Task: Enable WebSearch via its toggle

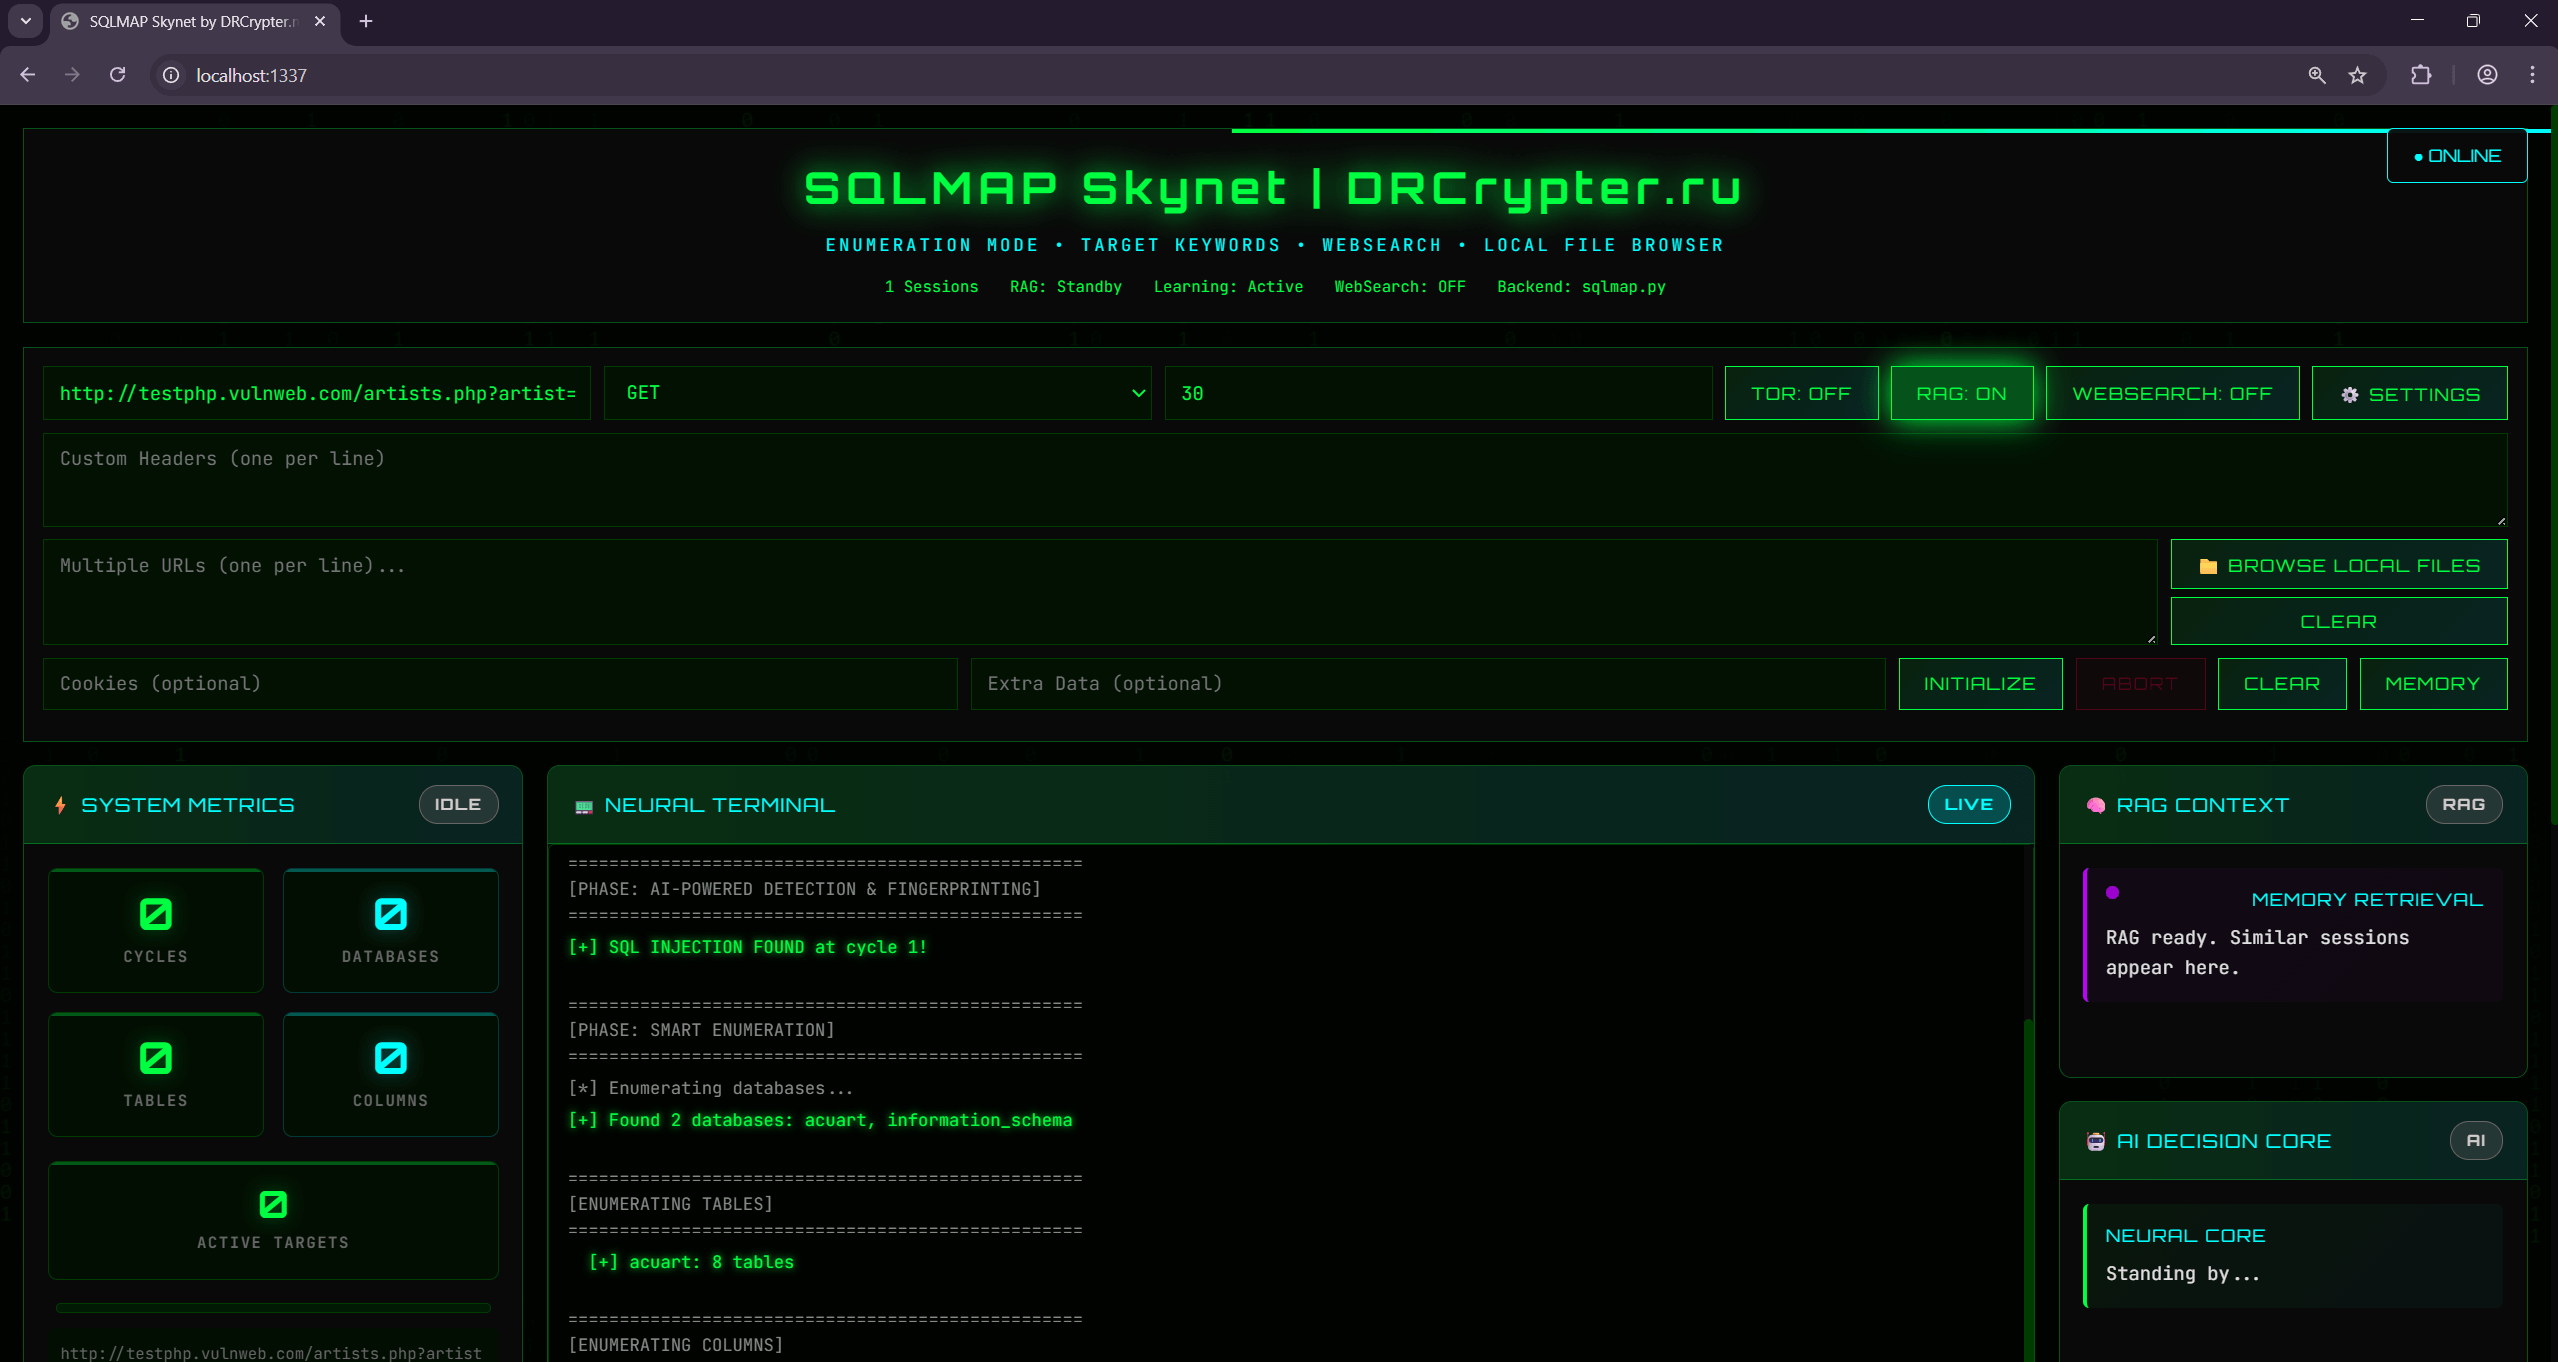Action: 2172,393
